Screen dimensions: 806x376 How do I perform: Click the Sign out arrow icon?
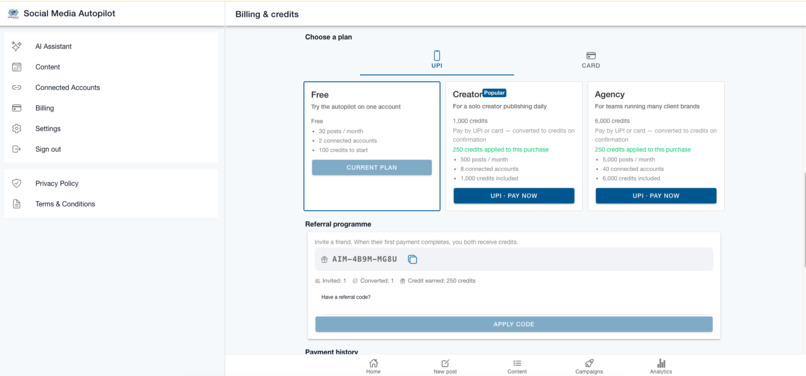tap(16, 149)
